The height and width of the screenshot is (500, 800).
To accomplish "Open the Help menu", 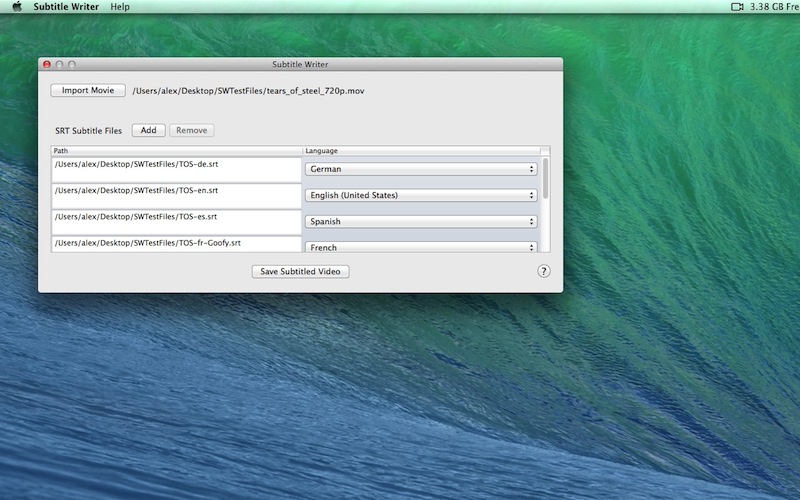I will [120, 7].
